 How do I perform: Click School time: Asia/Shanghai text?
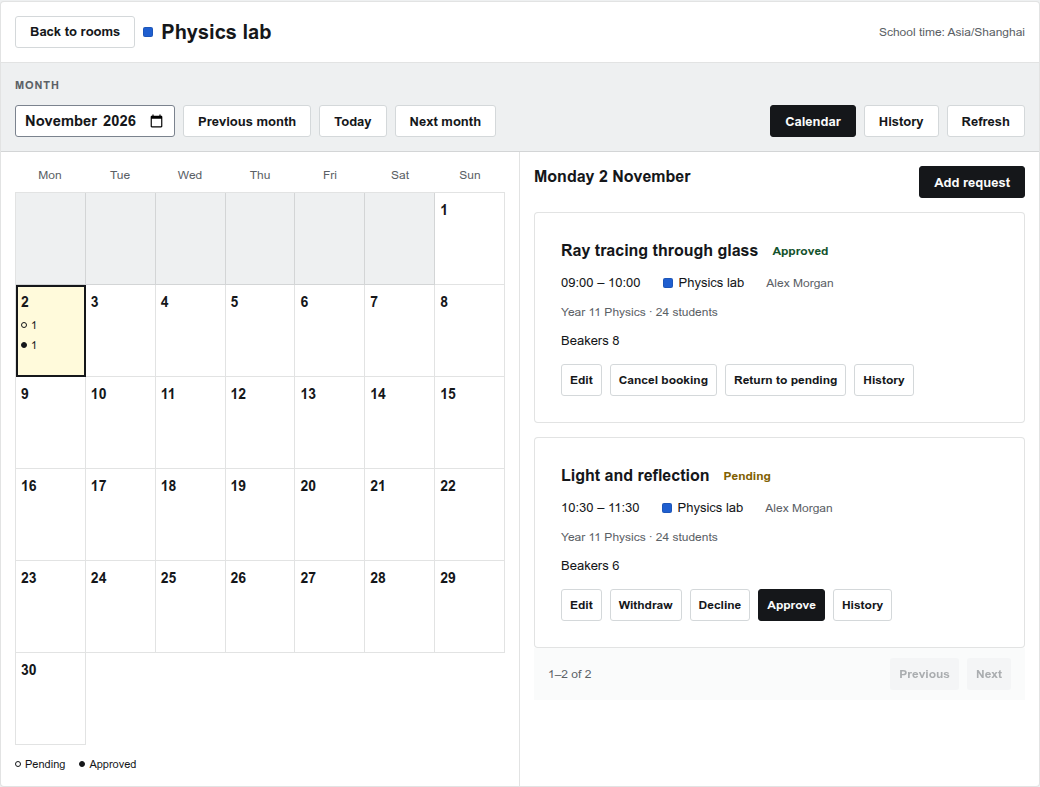952,32
